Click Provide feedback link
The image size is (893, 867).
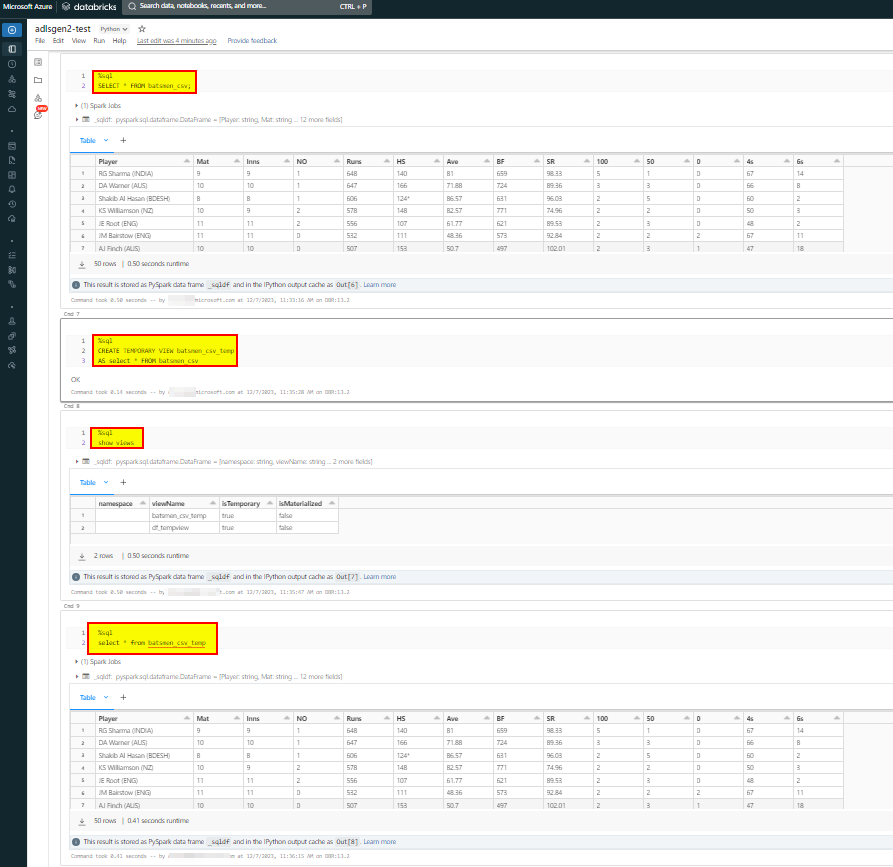click(252, 40)
